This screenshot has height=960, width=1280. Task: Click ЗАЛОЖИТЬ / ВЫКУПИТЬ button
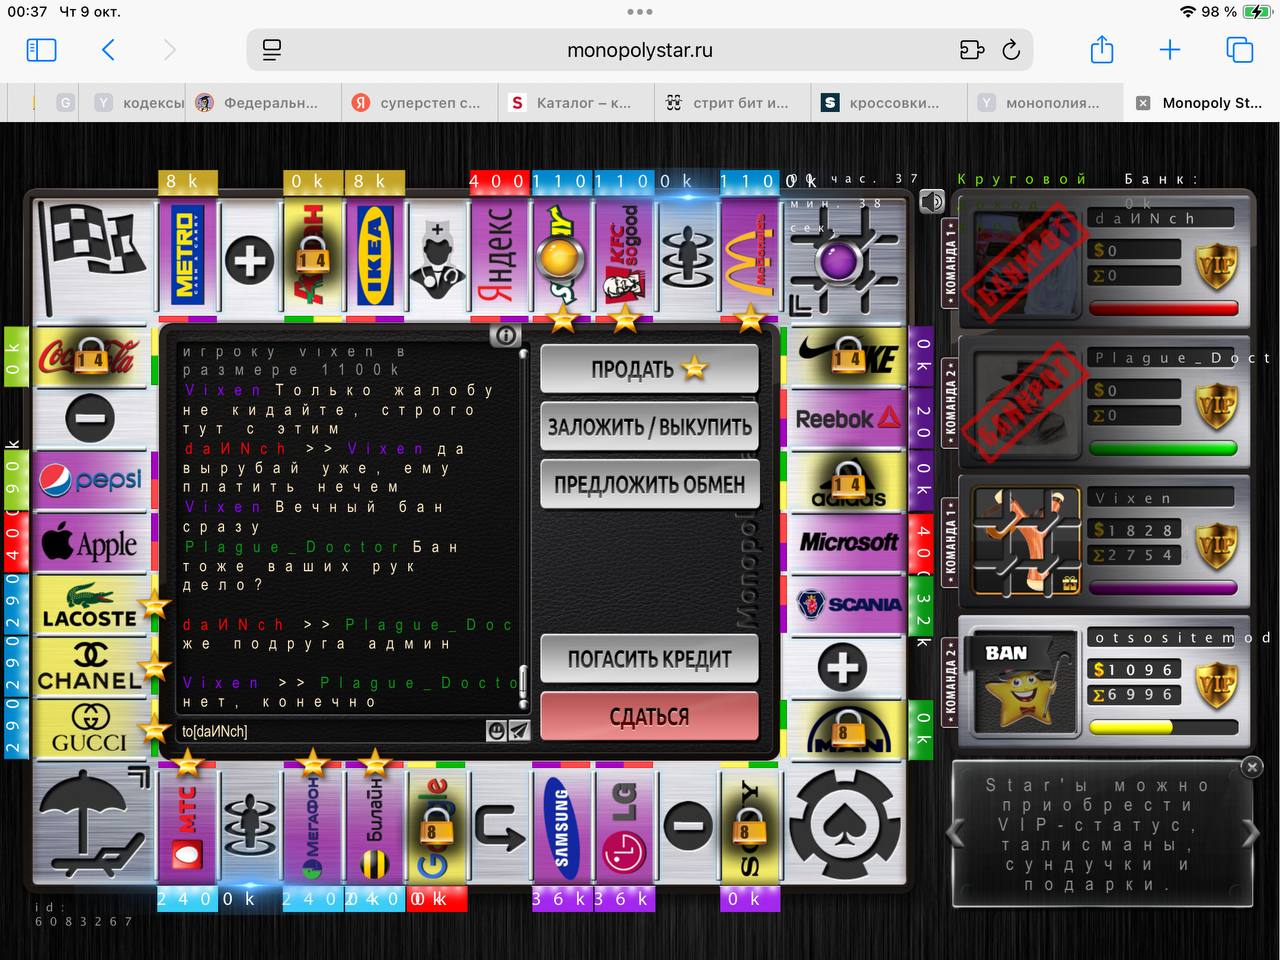tap(649, 427)
